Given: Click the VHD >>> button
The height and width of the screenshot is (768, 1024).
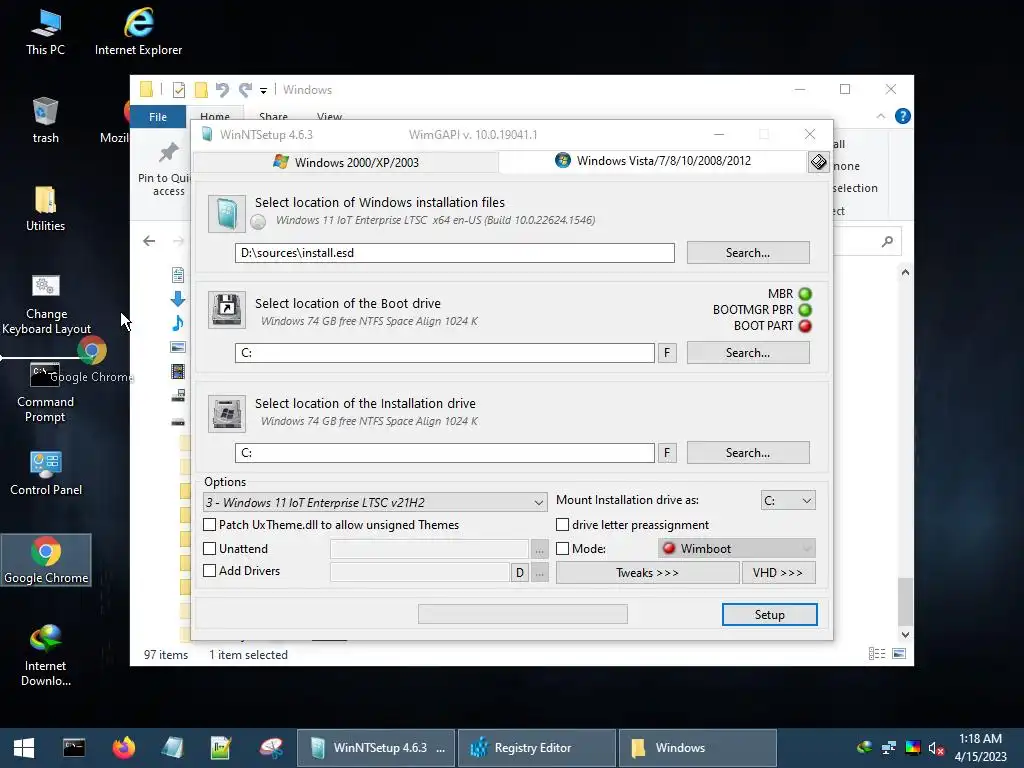Looking at the screenshot, I should point(778,573).
